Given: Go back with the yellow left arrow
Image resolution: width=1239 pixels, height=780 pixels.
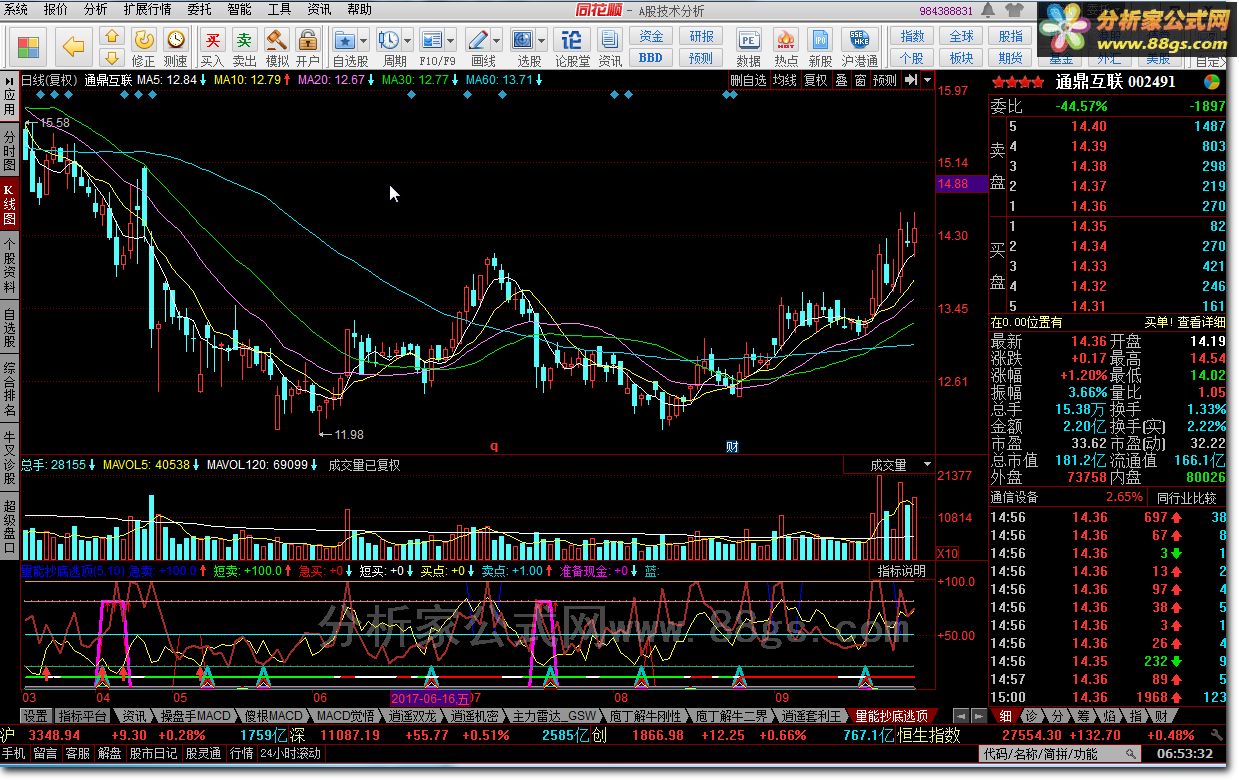Looking at the screenshot, I should (x=73, y=46).
